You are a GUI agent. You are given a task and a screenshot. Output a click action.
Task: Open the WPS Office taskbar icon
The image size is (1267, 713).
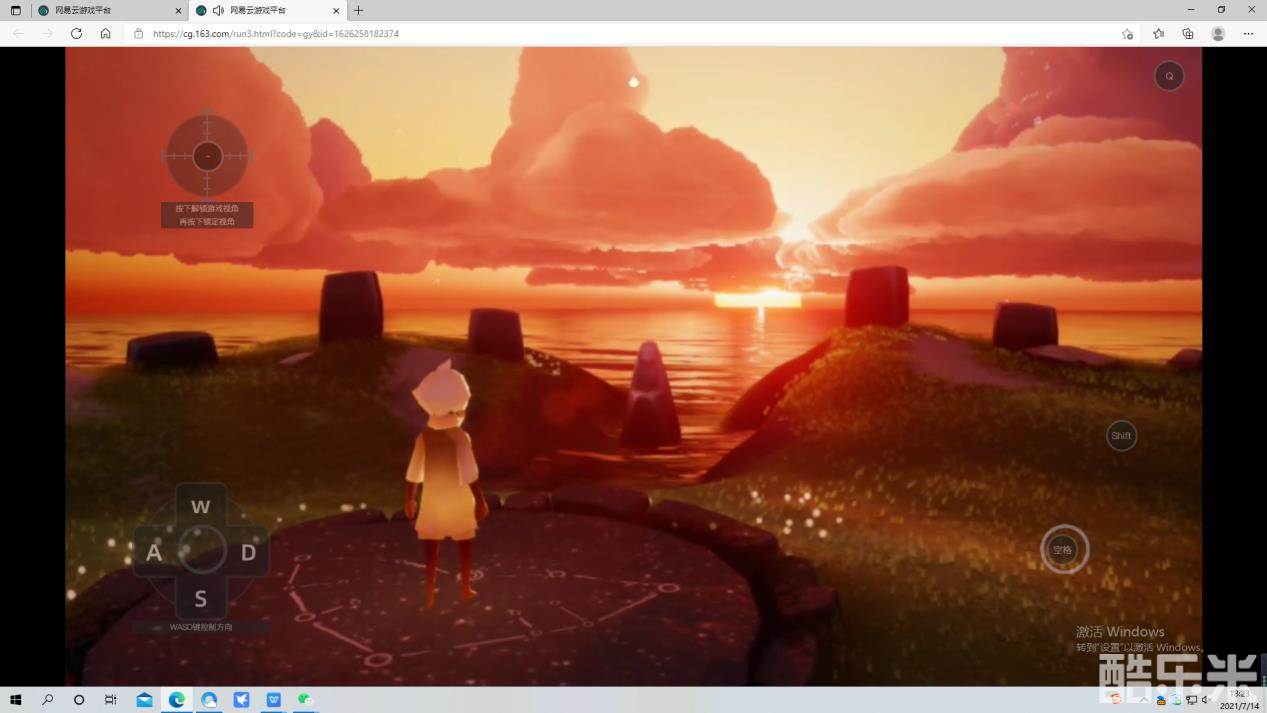coord(273,700)
